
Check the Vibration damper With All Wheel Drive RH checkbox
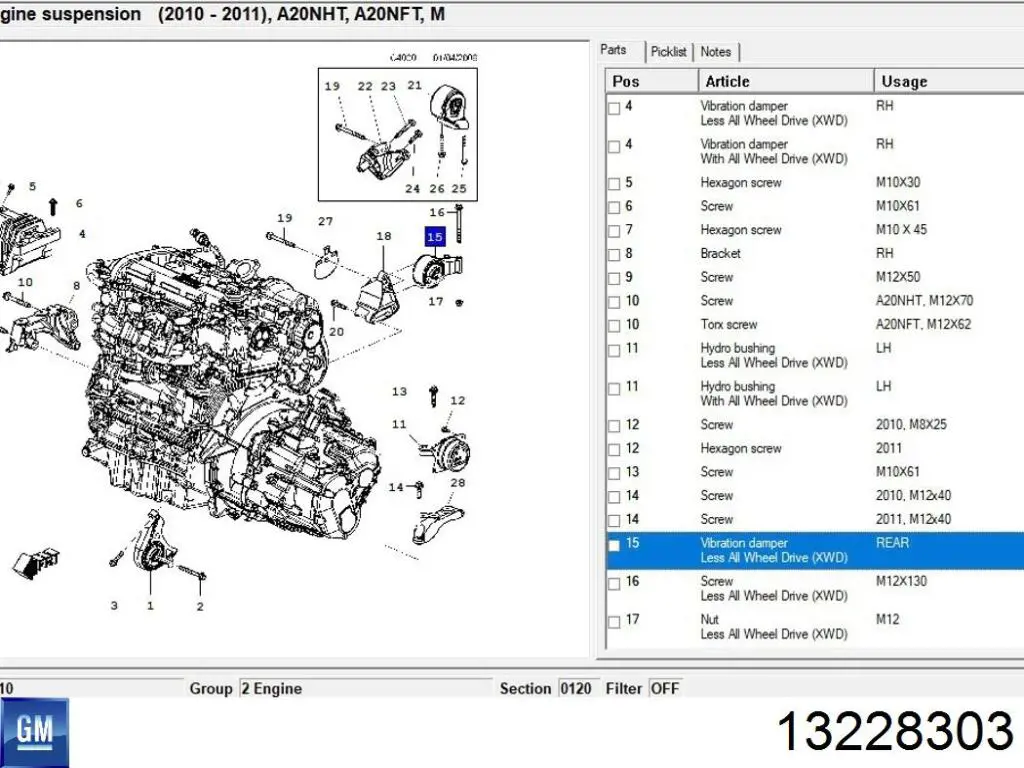coord(614,147)
